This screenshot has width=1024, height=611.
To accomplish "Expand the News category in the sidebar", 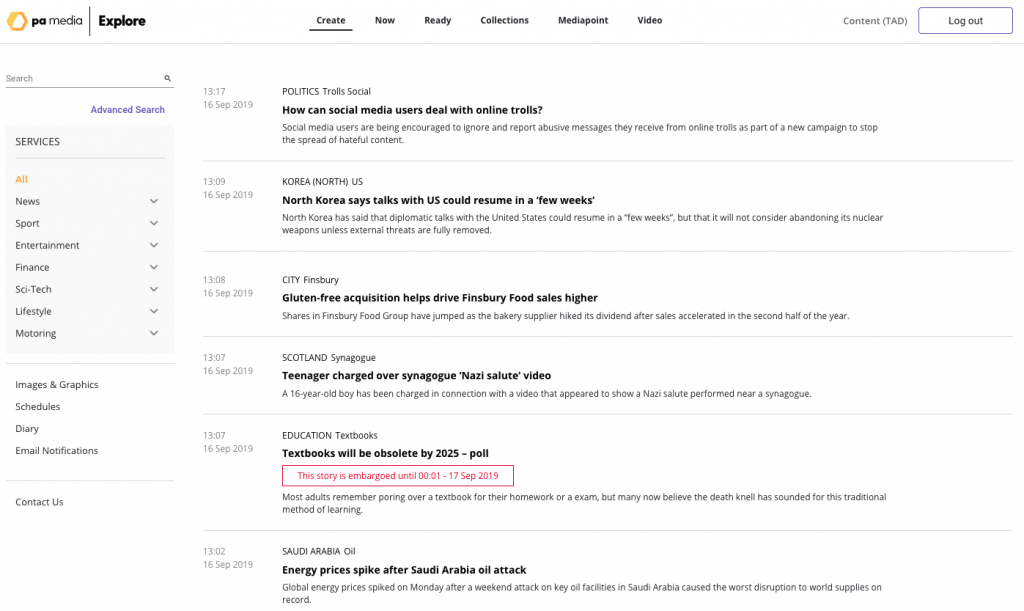I will [x=154, y=201].
